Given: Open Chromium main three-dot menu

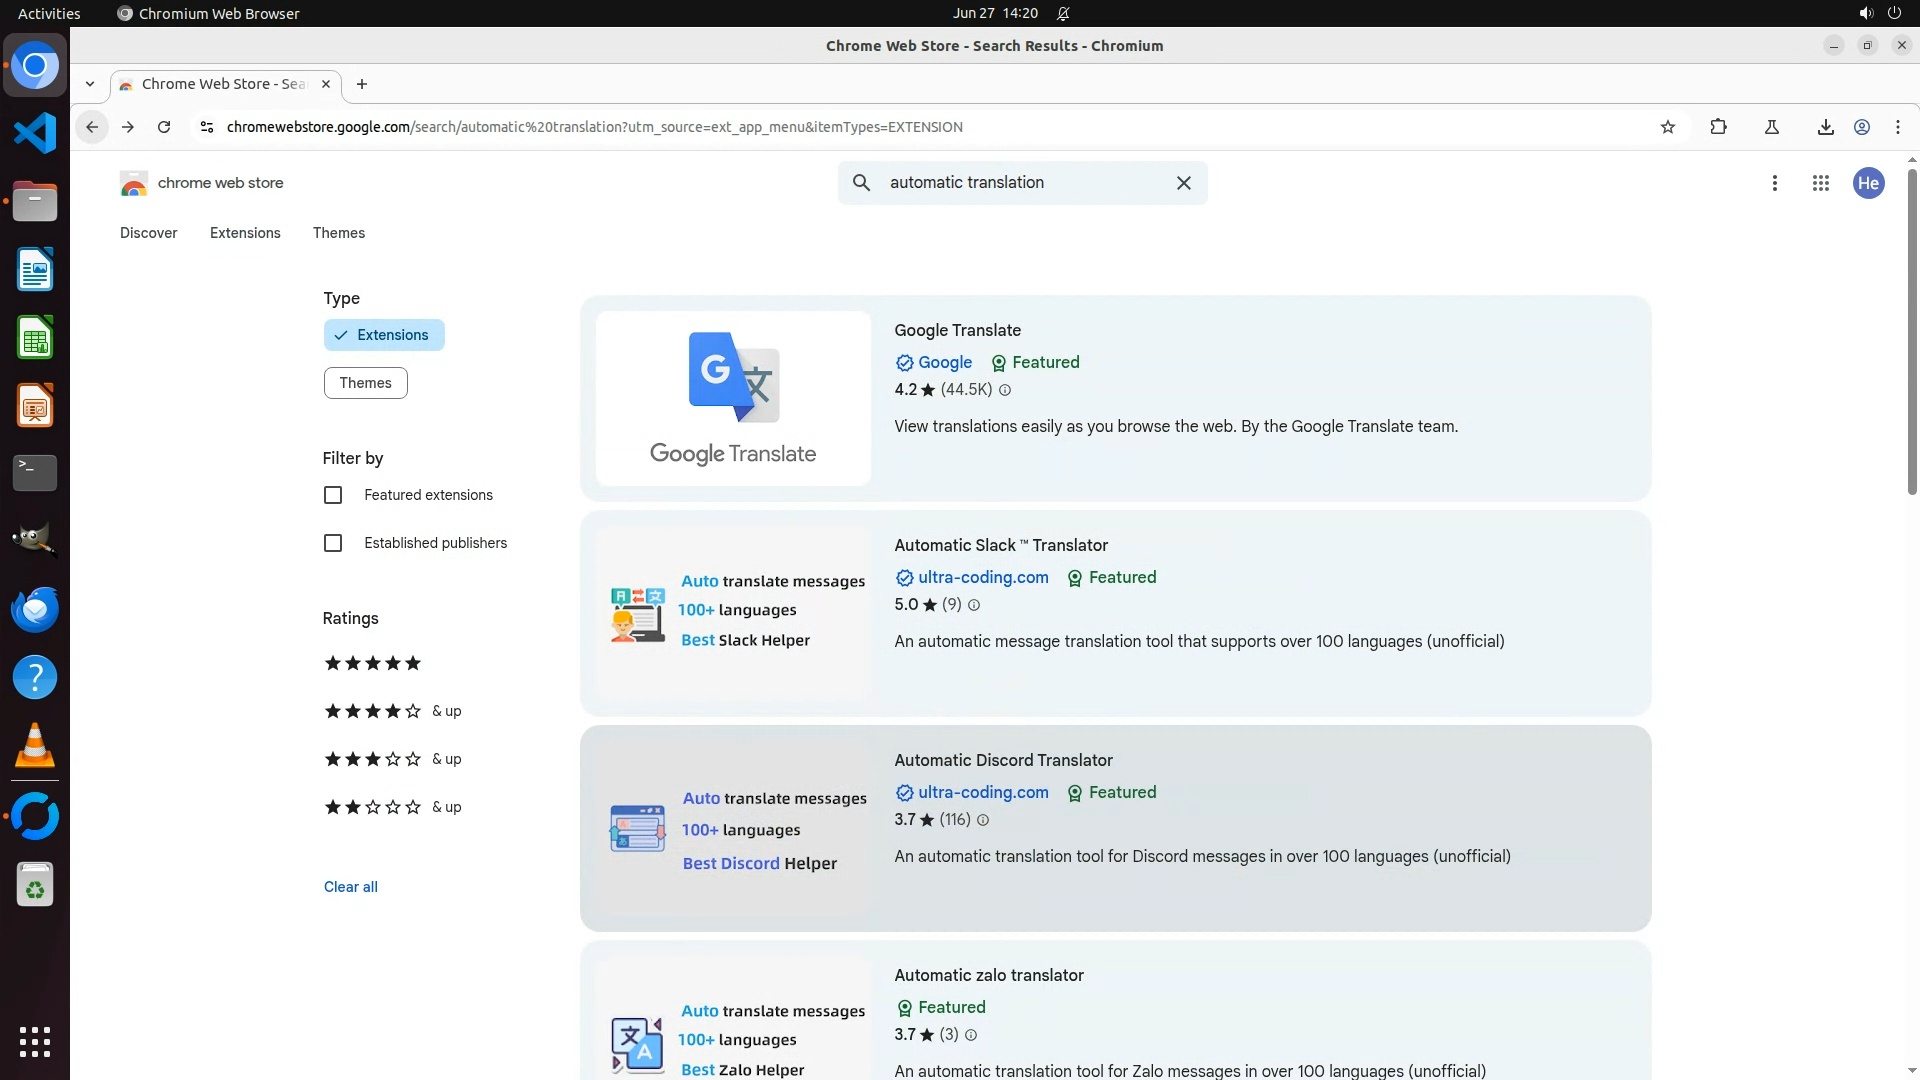Looking at the screenshot, I should click(x=1897, y=127).
